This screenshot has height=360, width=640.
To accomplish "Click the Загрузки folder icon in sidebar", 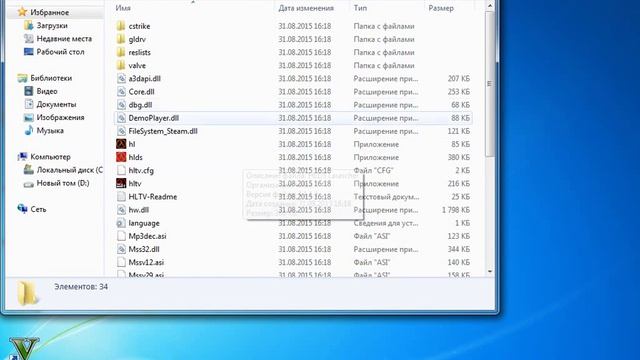I will [29, 25].
